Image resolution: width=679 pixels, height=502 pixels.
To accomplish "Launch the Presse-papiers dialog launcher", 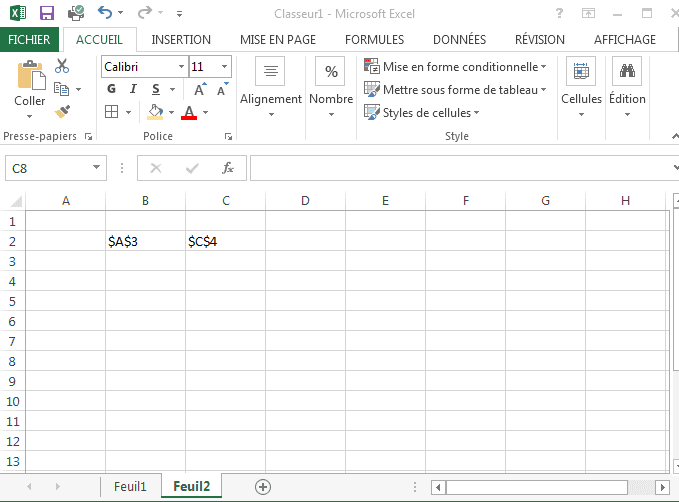I will [x=88, y=137].
